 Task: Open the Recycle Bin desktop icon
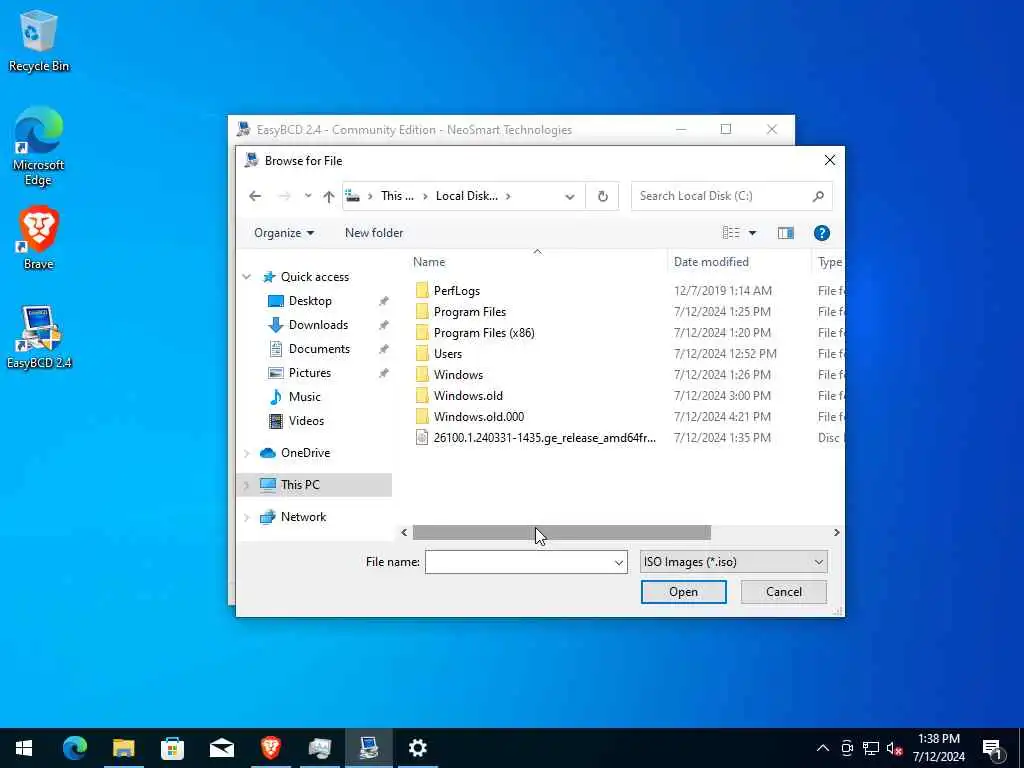pos(39,41)
